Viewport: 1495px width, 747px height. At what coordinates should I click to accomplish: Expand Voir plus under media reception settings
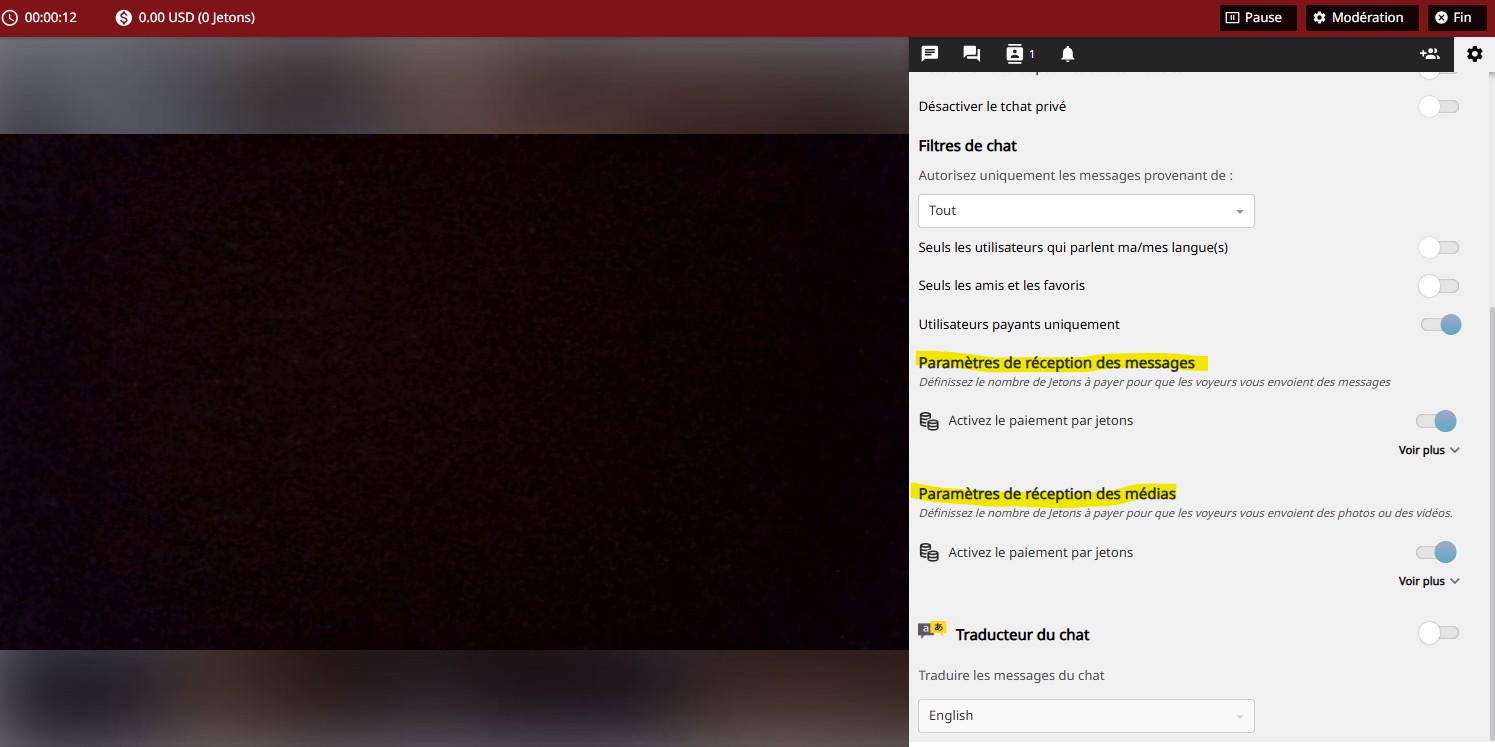tap(1429, 581)
